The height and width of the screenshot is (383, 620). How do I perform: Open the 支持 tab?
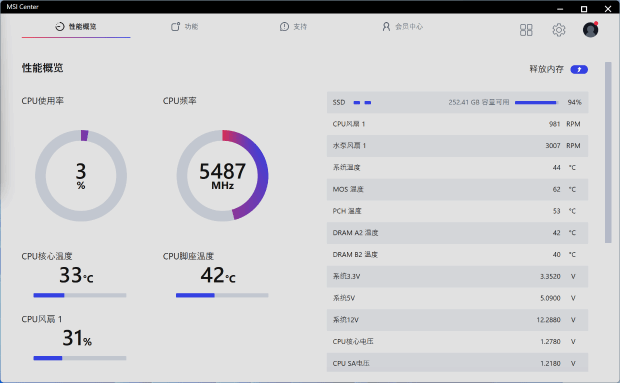tap(293, 26)
